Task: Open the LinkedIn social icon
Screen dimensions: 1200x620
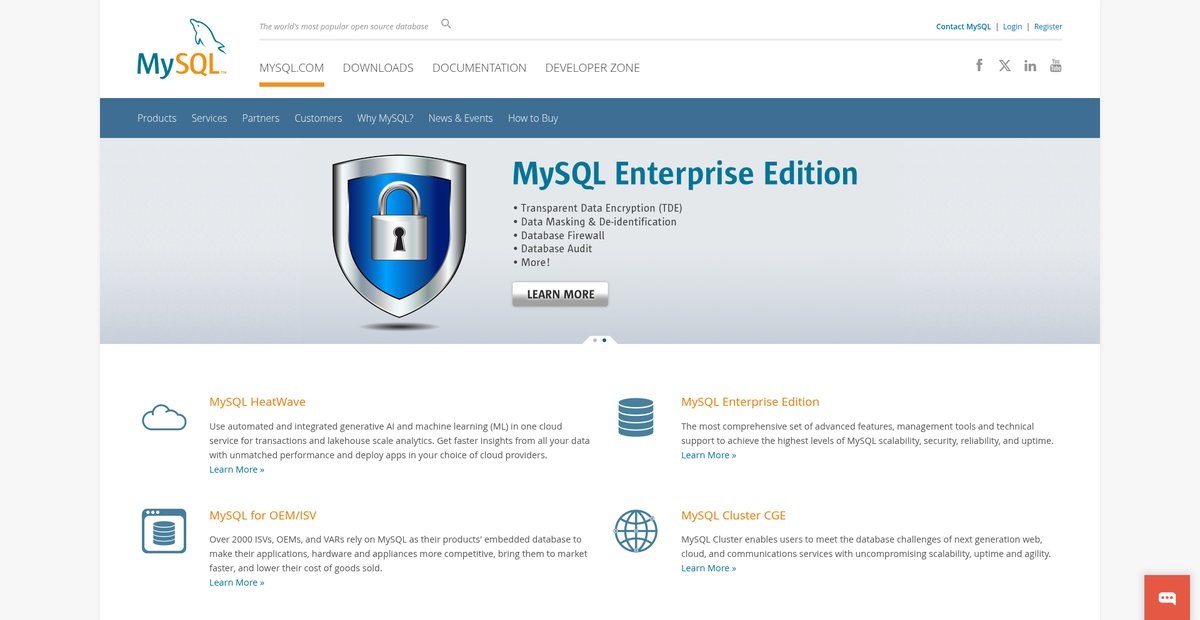Action: [x=1030, y=66]
